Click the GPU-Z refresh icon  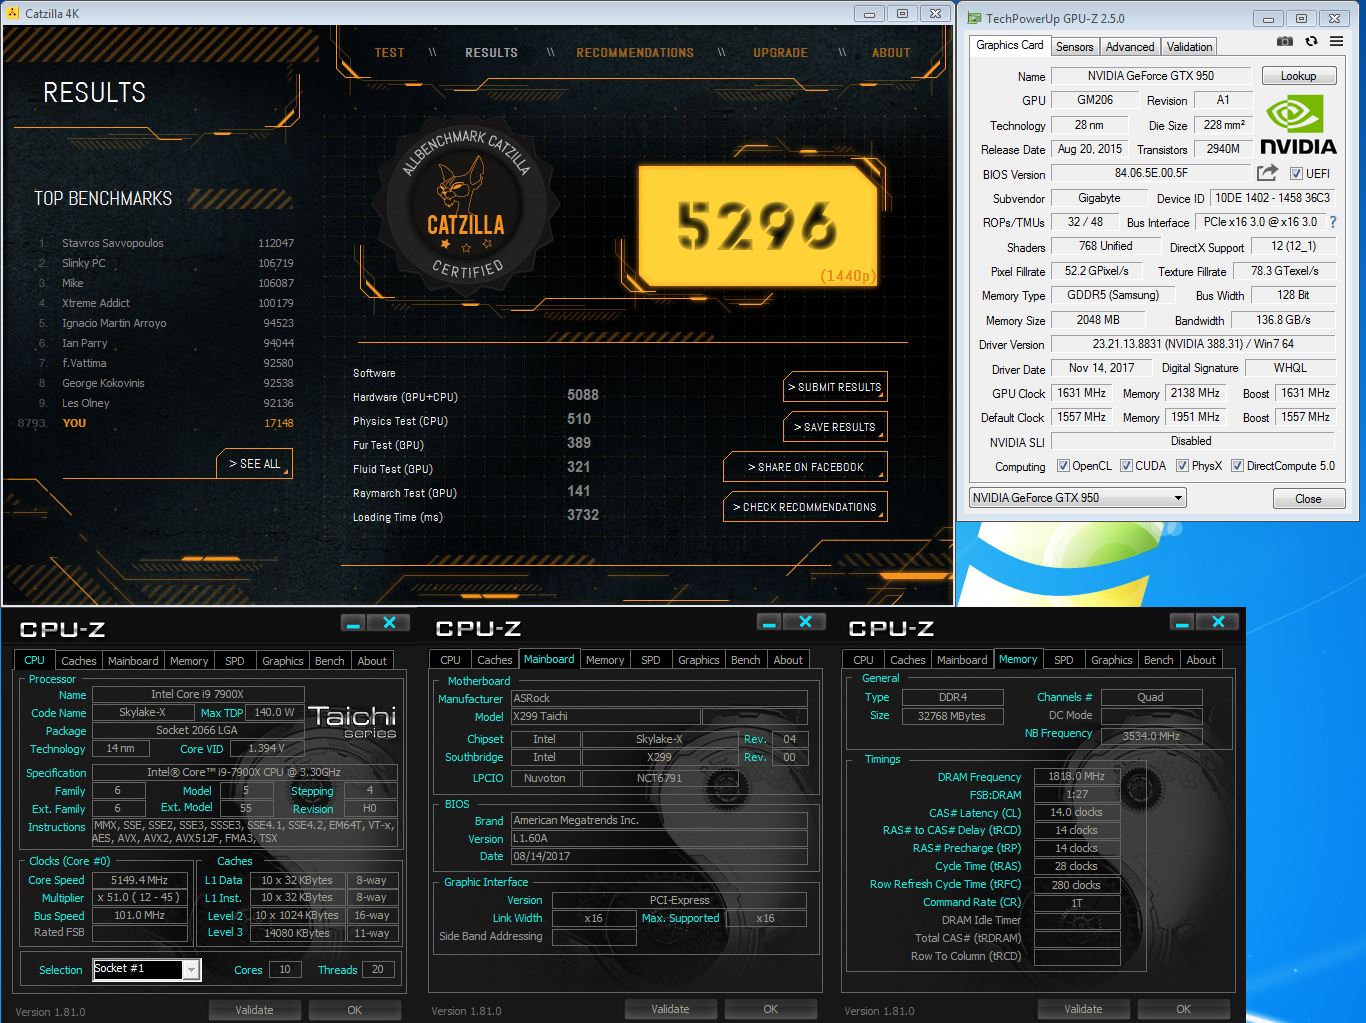(1311, 41)
